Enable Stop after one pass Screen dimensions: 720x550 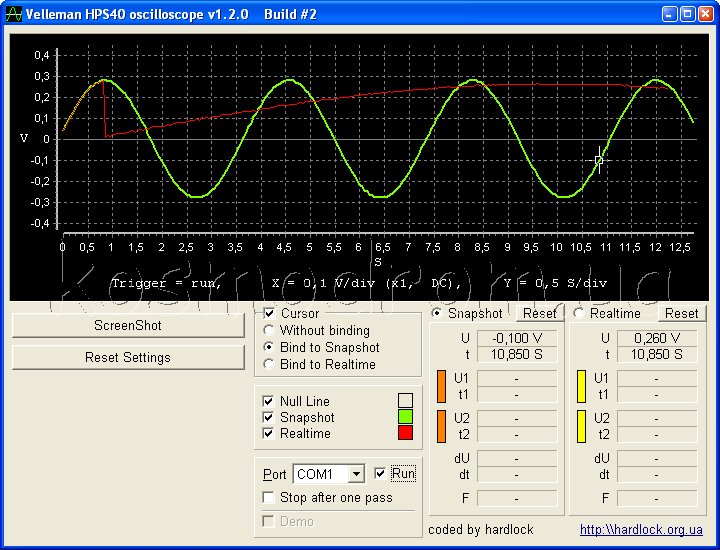point(268,498)
